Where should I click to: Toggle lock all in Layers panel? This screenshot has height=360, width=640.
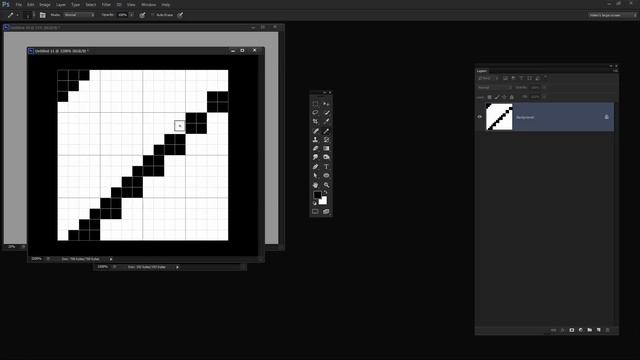coord(511,97)
